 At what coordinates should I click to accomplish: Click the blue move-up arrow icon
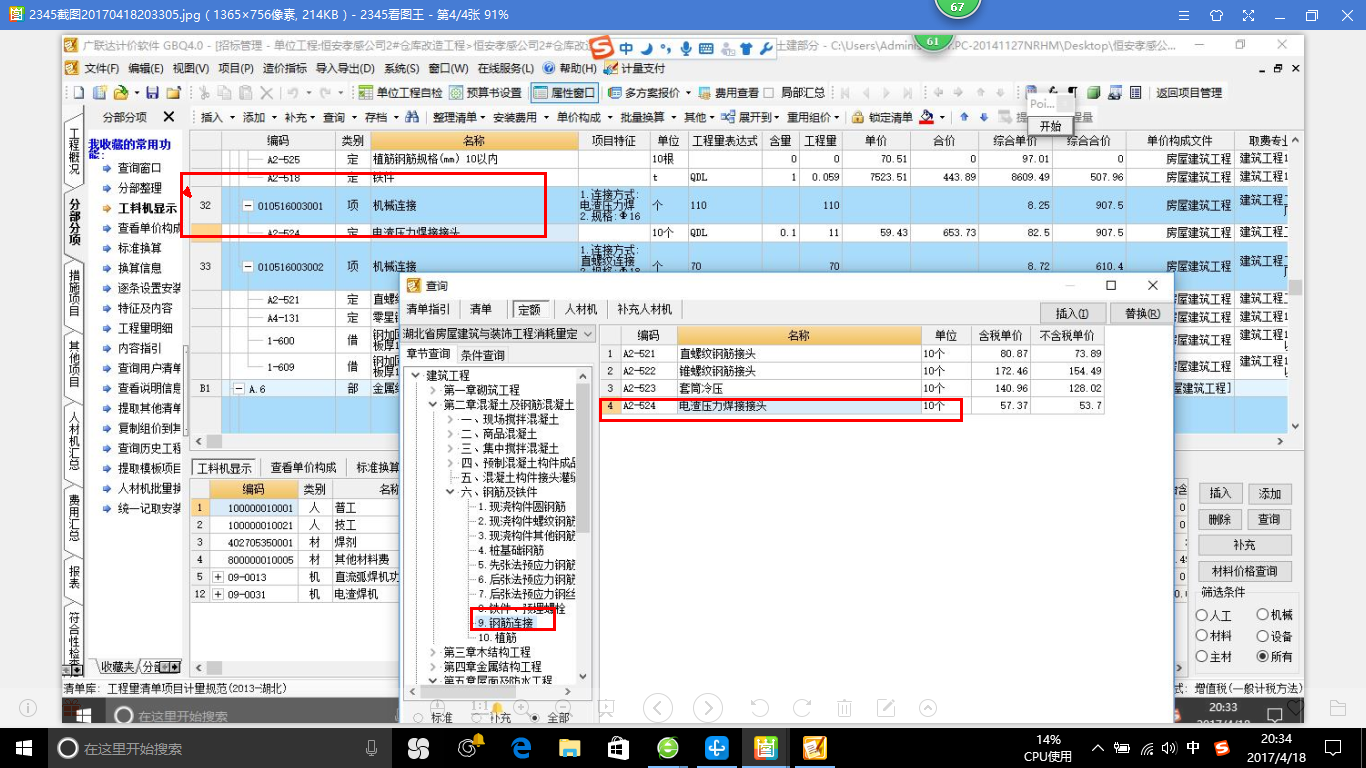pos(964,117)
